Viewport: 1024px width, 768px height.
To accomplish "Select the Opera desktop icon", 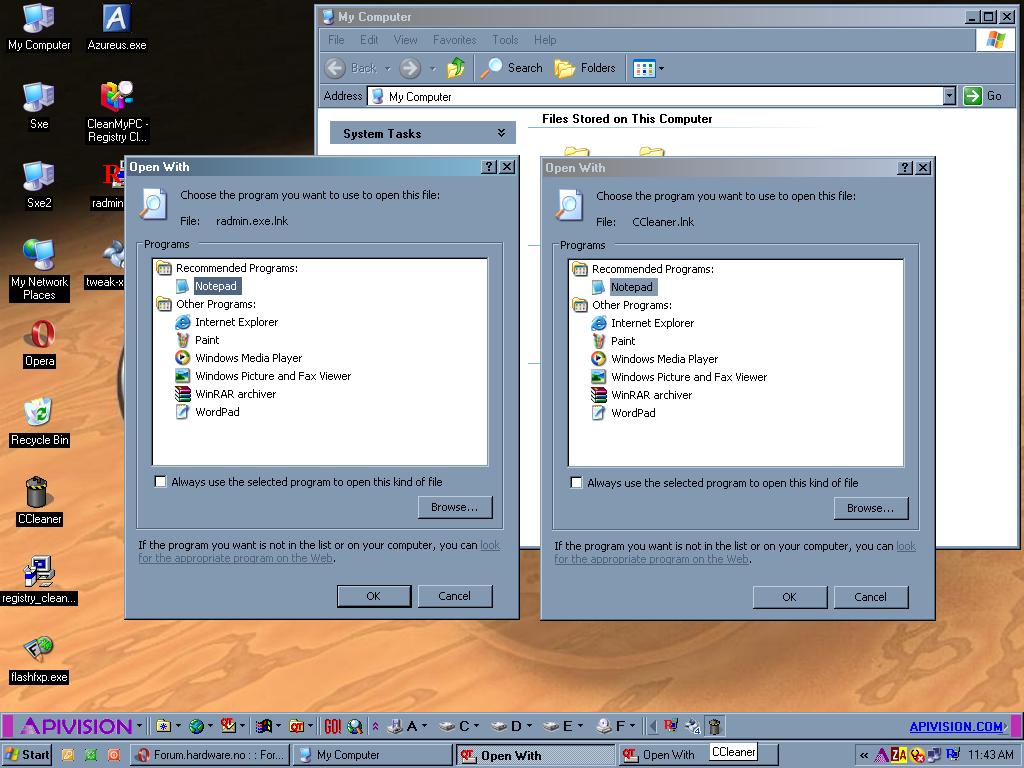I will [x=39, y=344].
